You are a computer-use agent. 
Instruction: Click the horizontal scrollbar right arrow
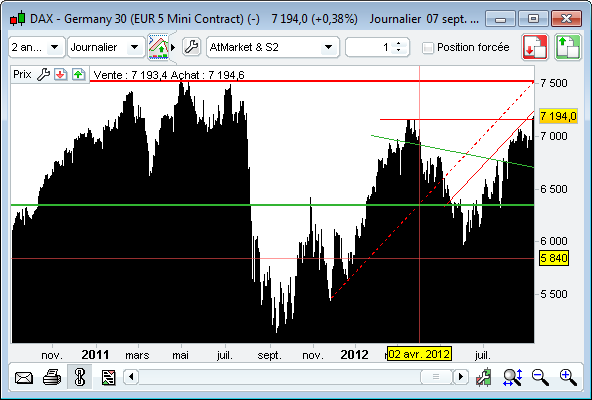(460, 377)
